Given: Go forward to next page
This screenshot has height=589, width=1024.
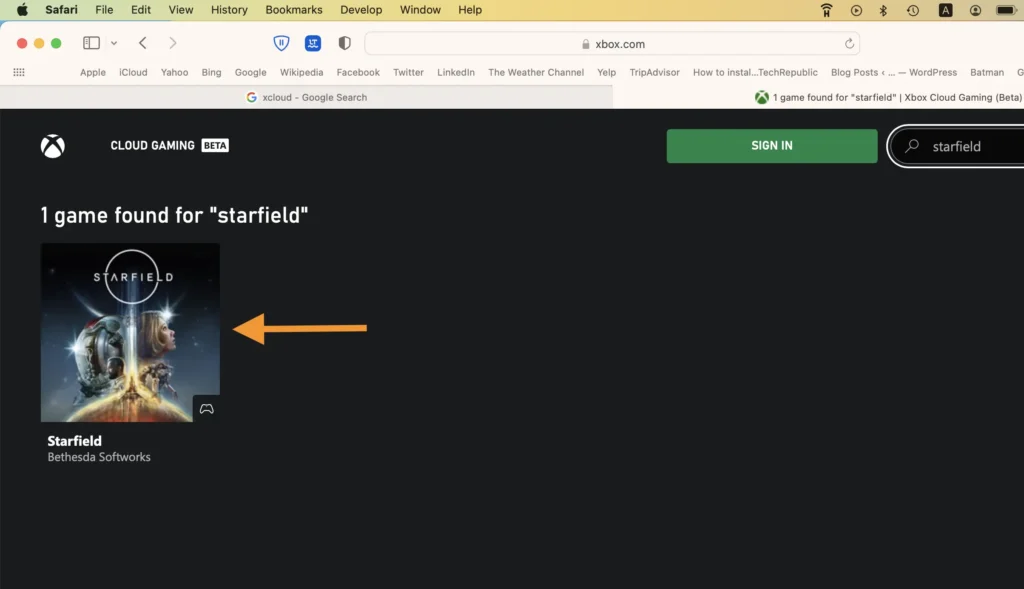Looking at the screenshot, I should (172, 43).
